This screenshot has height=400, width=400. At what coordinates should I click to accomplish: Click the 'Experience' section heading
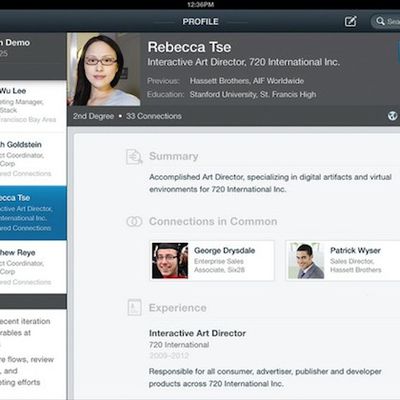pos(178,308)
